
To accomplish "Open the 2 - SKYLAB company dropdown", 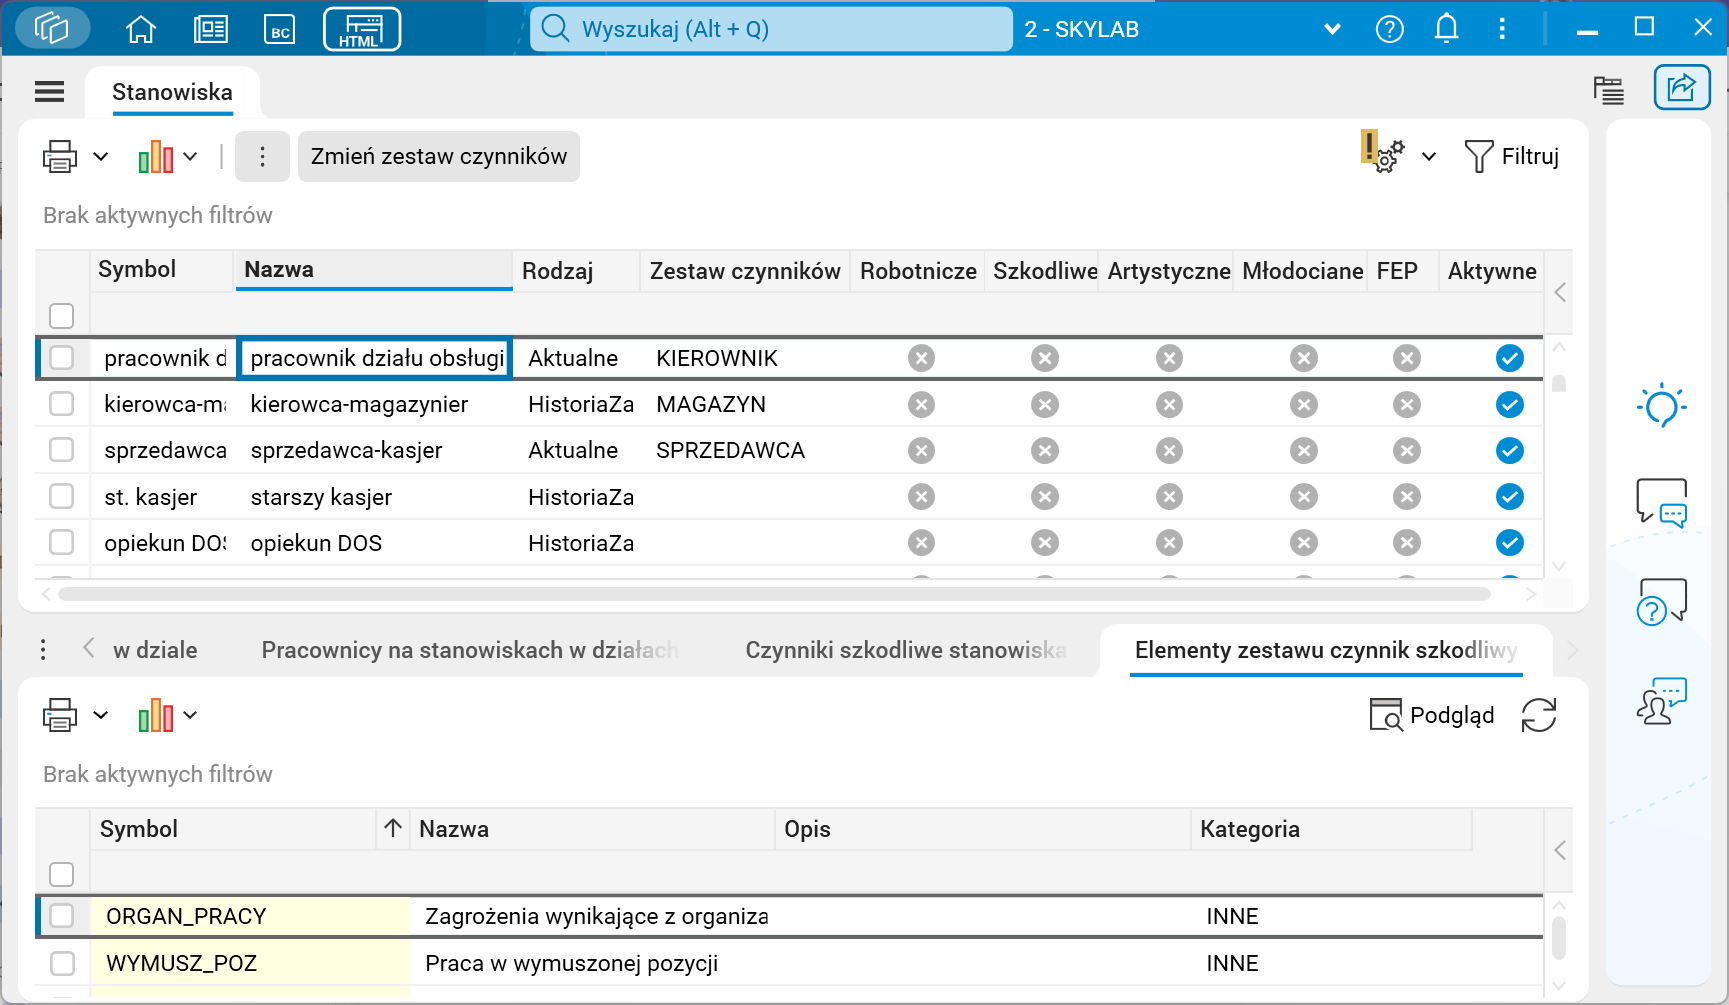I will point(1332,28).
